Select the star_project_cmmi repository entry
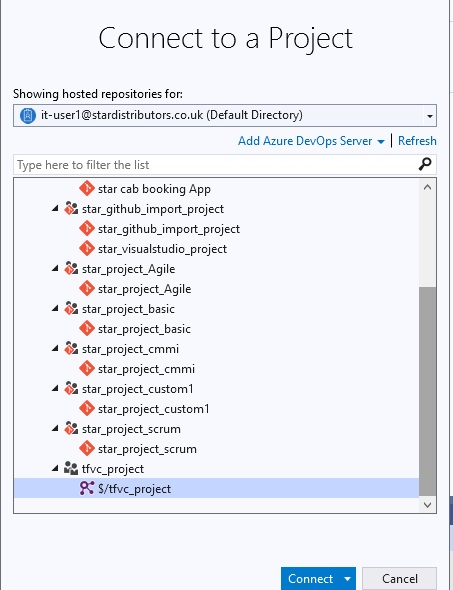Image resolution: width=453 pixels, height=590 pixels. 216,369
